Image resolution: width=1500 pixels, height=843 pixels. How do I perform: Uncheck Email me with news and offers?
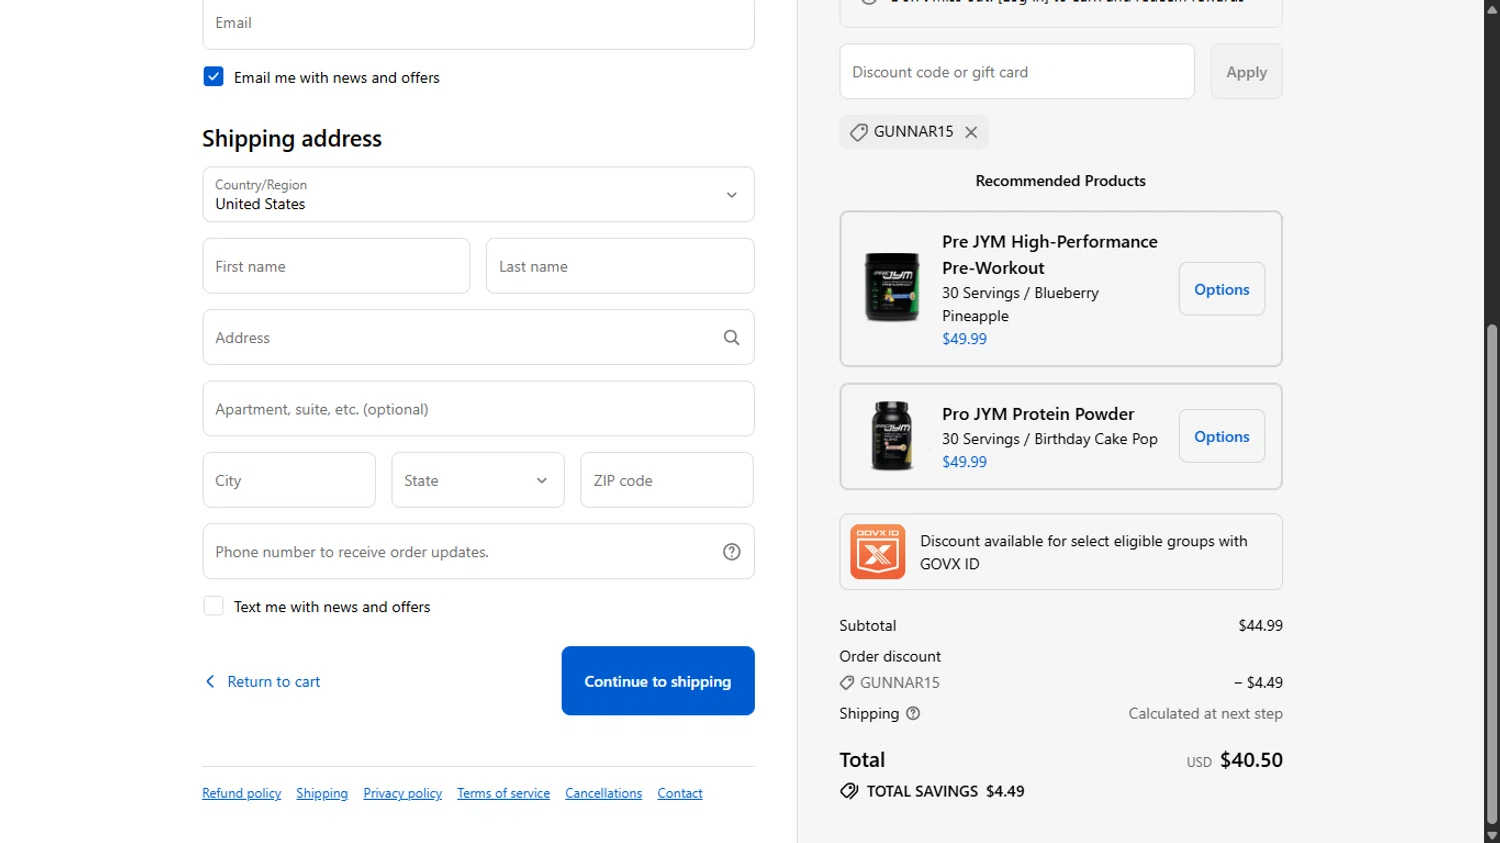tap(213, 77)
